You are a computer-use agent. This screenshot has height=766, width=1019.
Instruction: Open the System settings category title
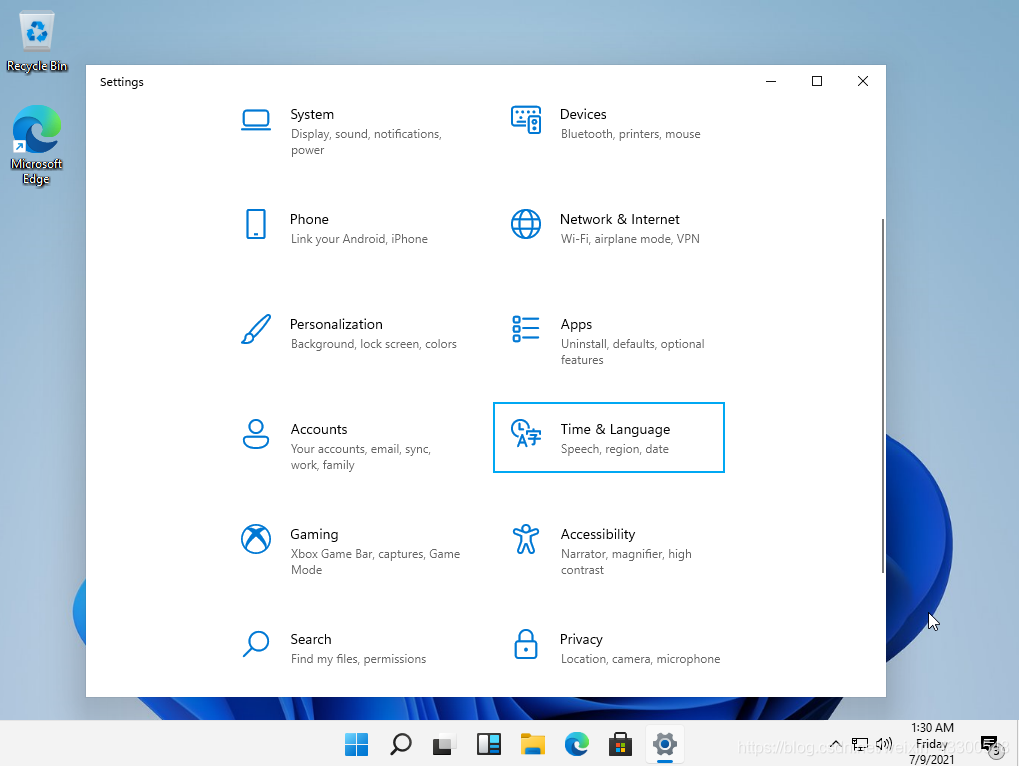click(312, 114)
